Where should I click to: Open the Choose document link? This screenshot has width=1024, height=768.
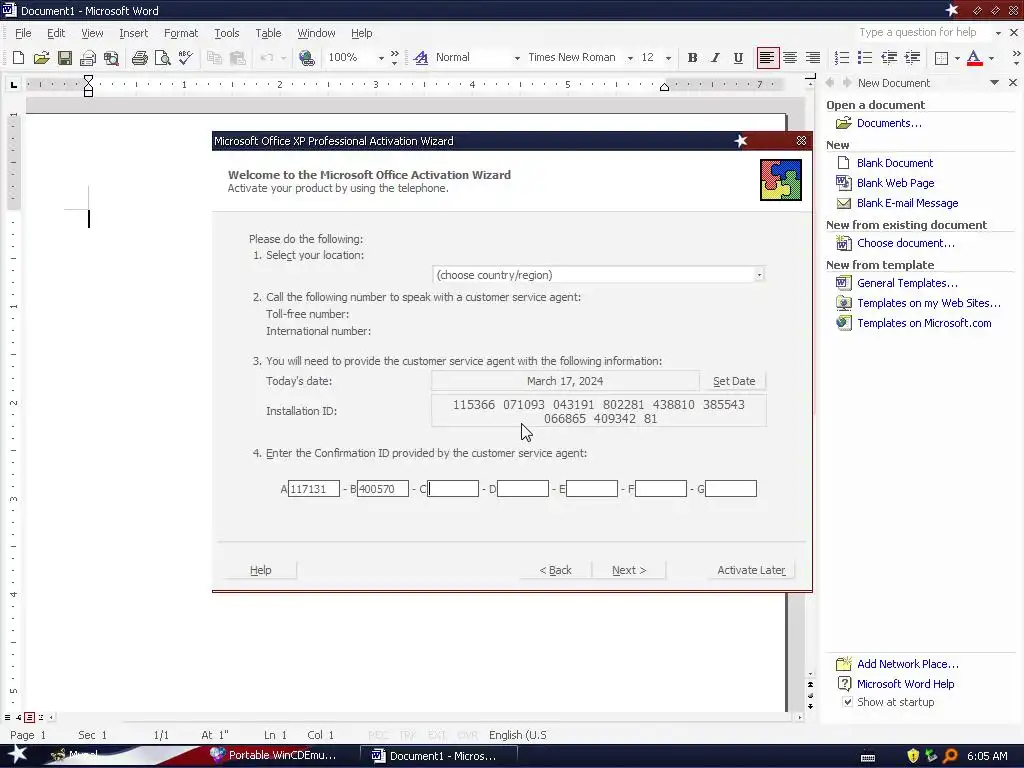click(x=905, y=243)
